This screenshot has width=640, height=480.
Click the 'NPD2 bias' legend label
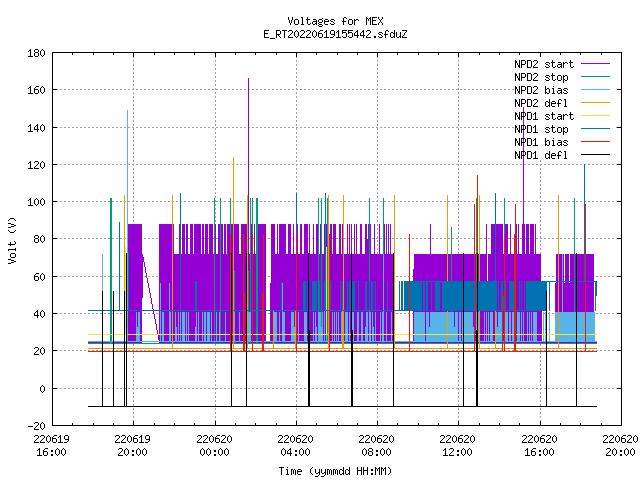pos(541,90)
